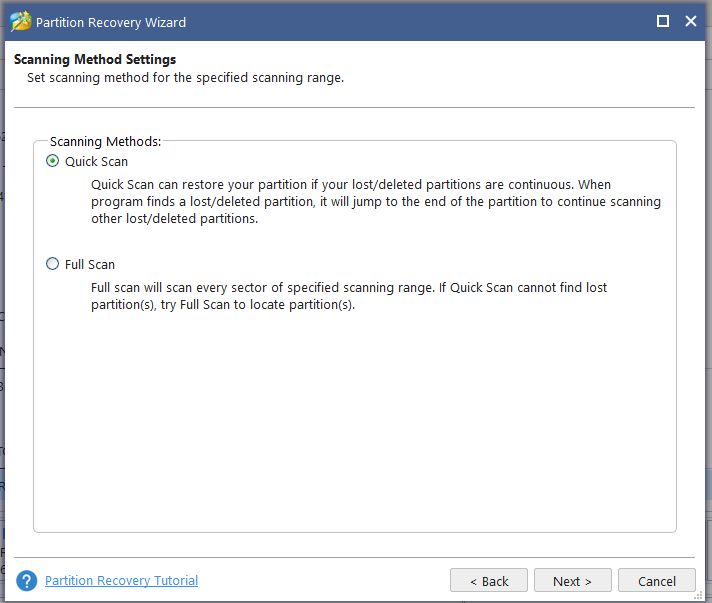This screenshot has width=712, height=603.
Task: Click the blue question mark help icon
Action: click(27, 581)
